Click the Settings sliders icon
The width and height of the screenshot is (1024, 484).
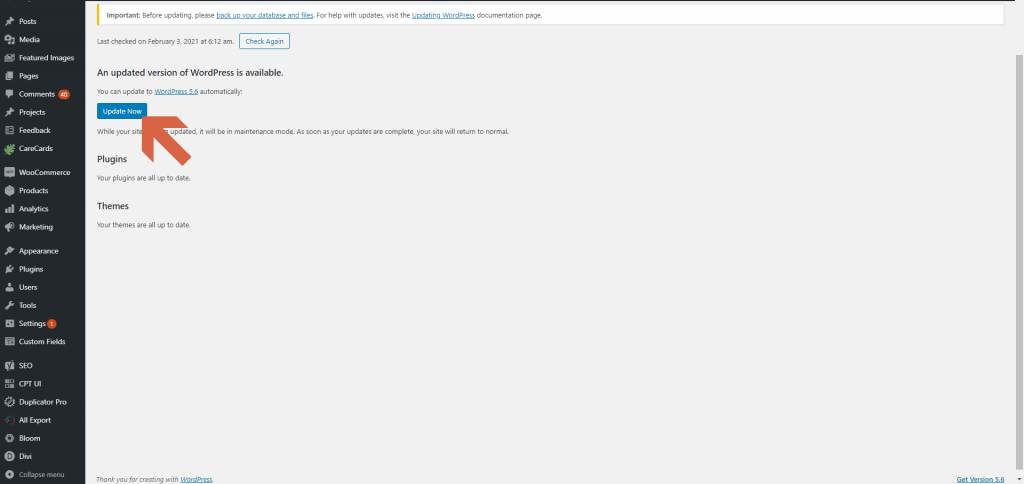(x=9, y=323)
